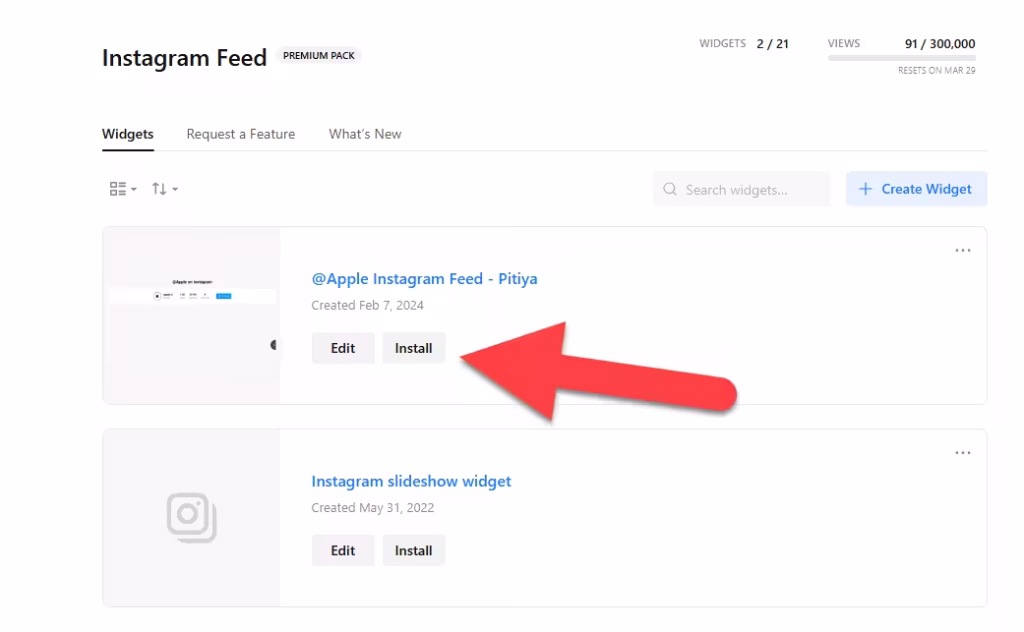This screenshot has height=632, width=1024.
Task: Install the Instagram slideshow widget
Action: click(413, 550)
